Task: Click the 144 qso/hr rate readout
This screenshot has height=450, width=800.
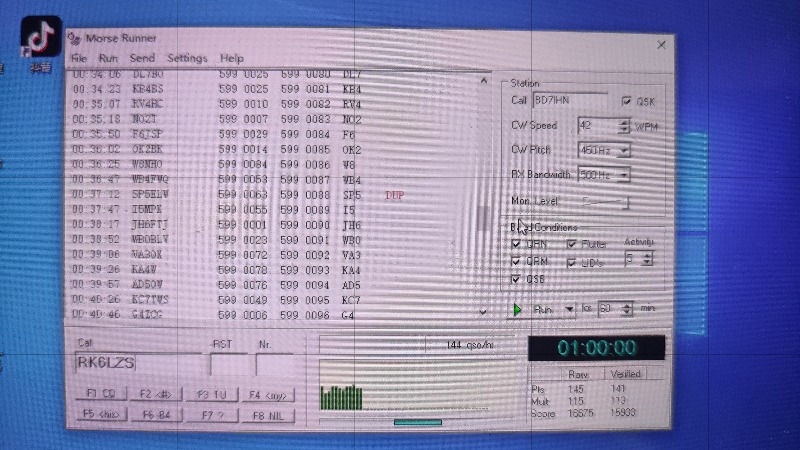Action: [470, 345]
